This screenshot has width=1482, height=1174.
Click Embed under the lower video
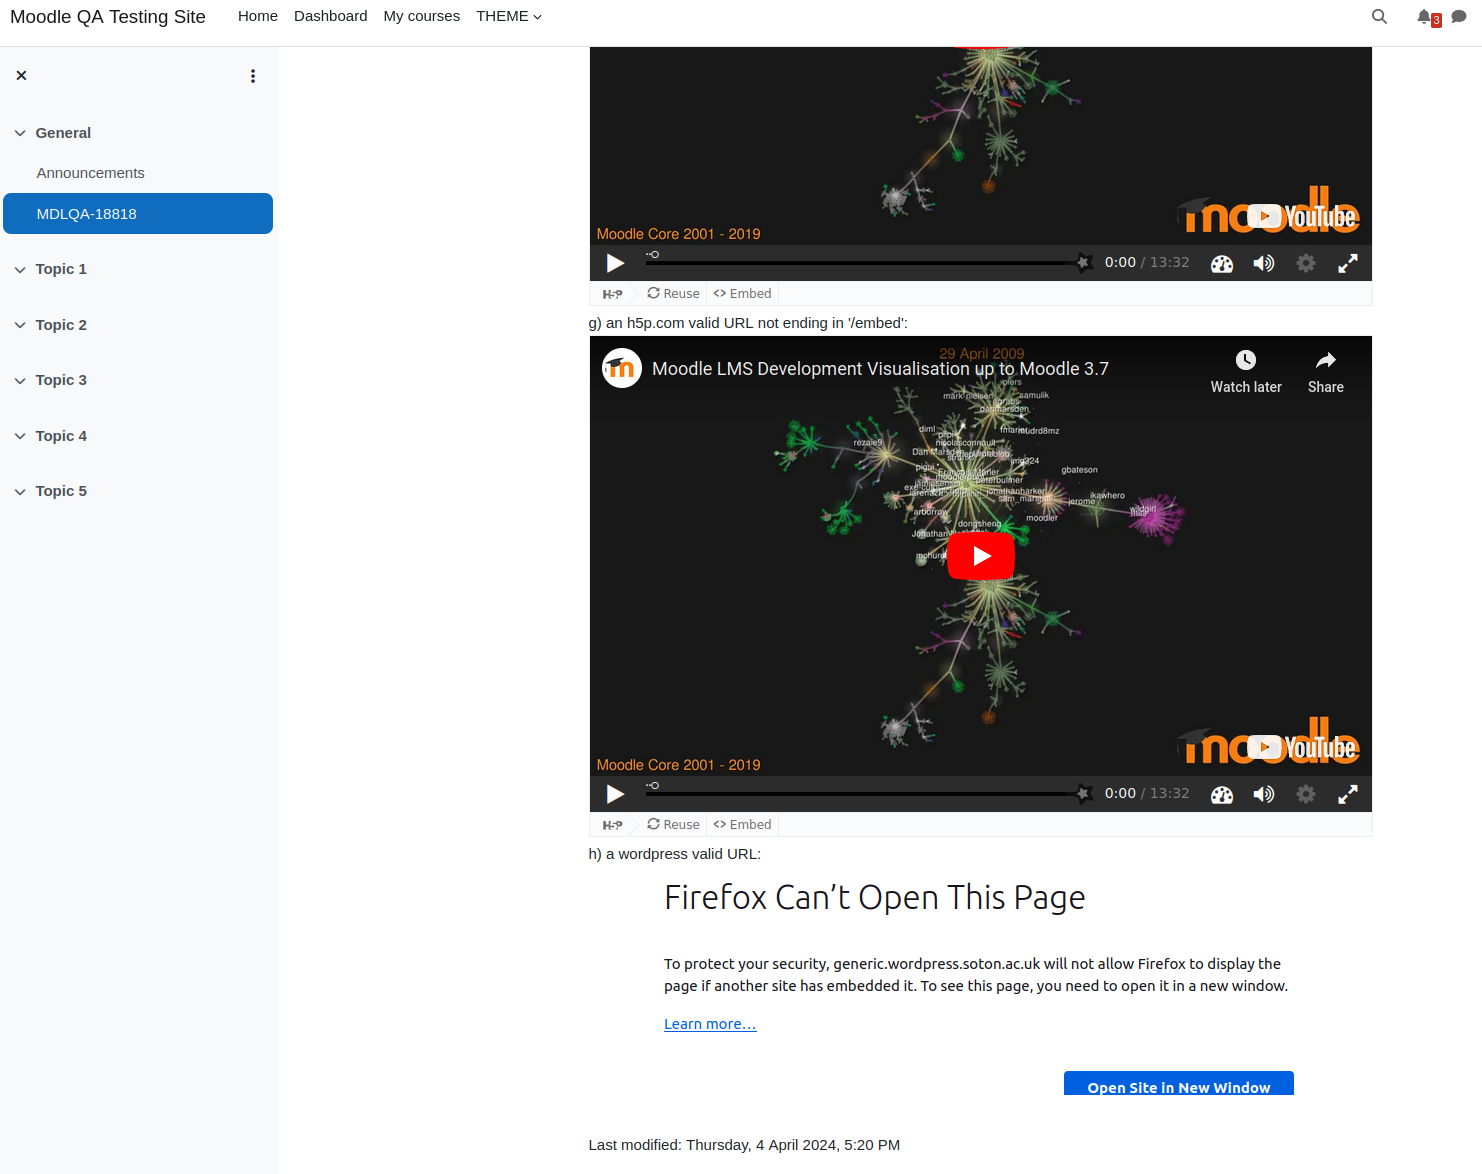pos(742,825)
